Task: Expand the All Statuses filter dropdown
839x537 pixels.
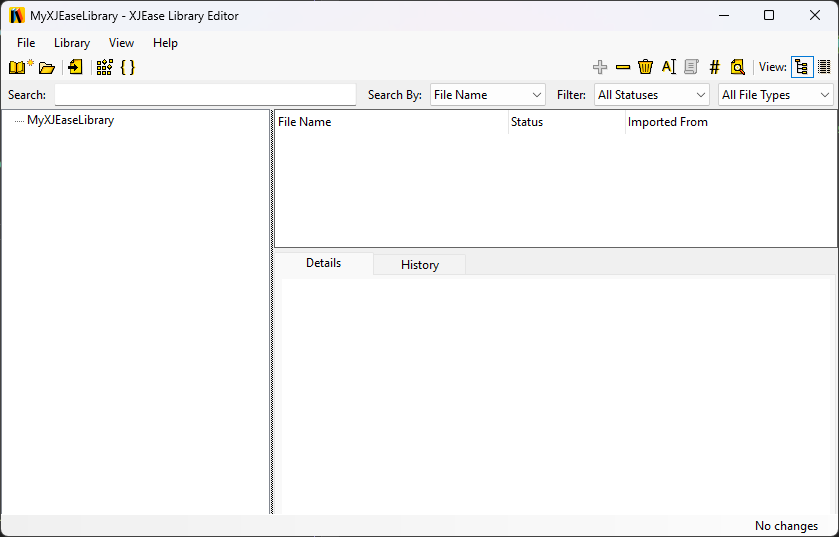Action: tap(651, 95)
